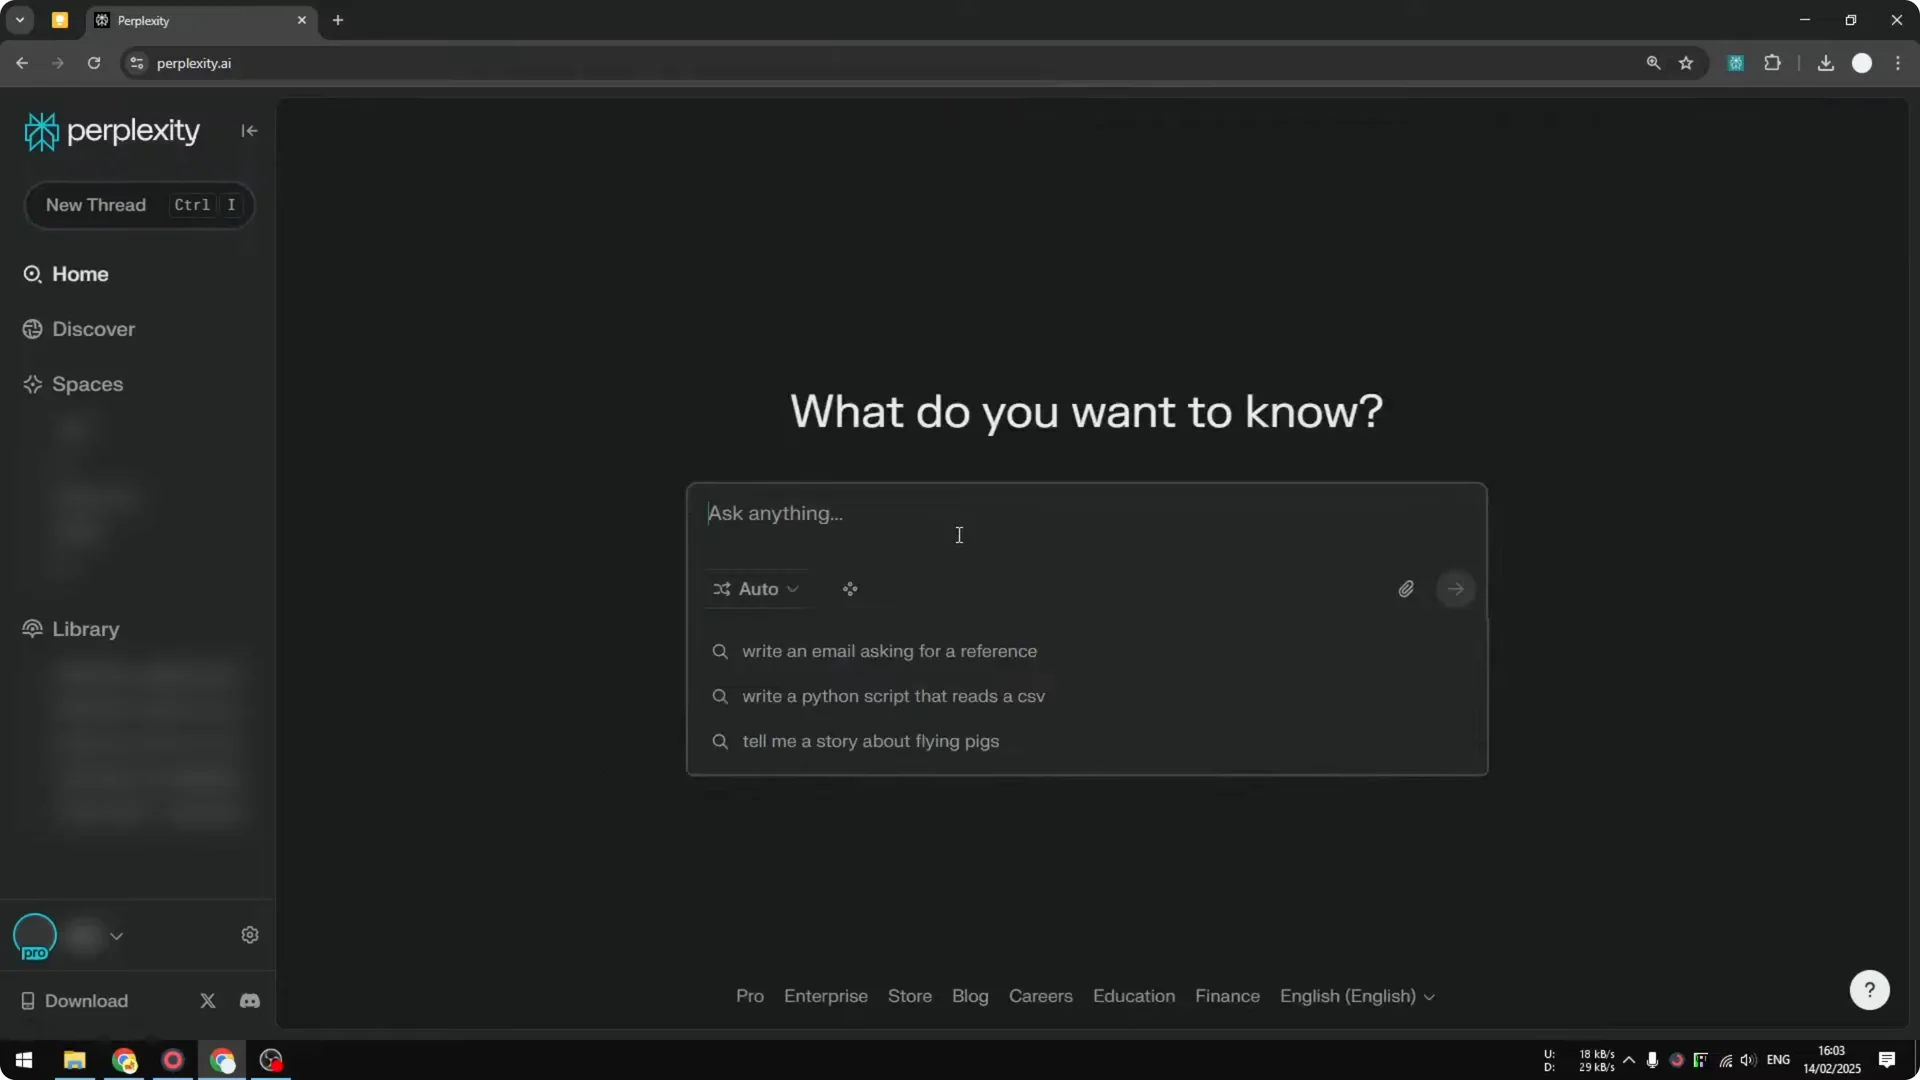1920x1080 pixels.
Task: Click the Careers footer link
Action: point(1040,996)
